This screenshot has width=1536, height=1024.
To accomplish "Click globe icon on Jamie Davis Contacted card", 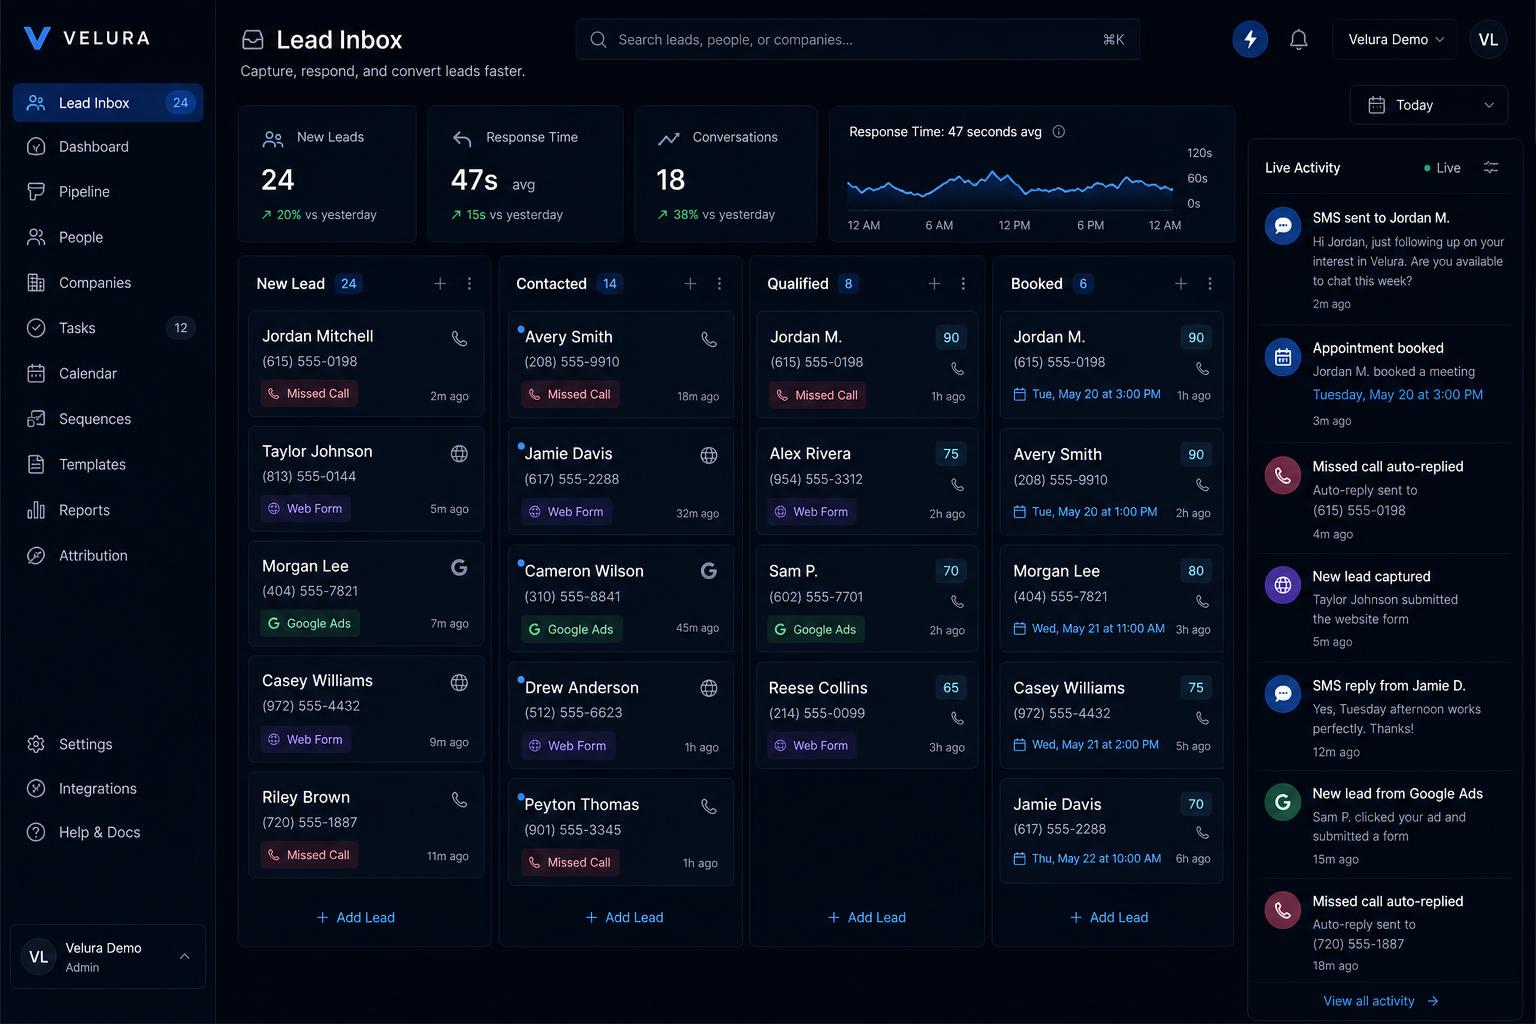I will 709,456.
